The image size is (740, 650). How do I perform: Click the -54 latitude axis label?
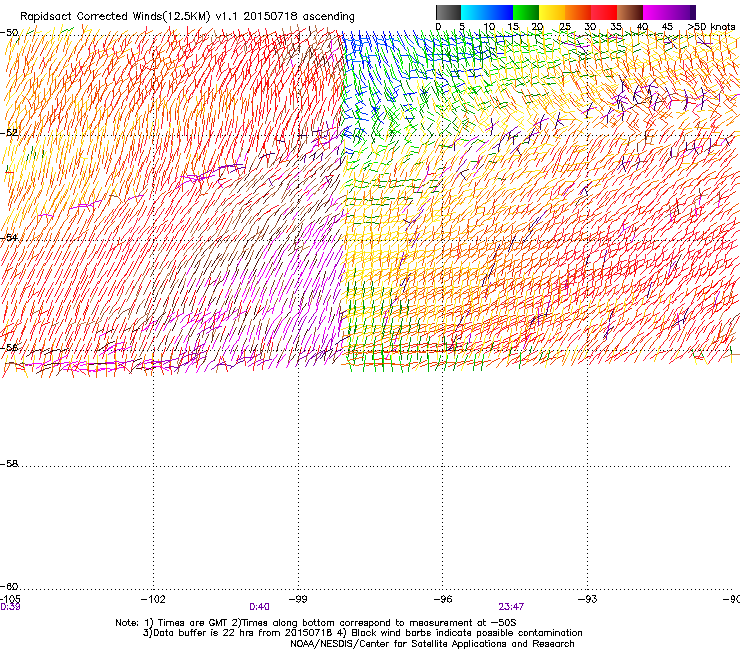tap(9, 237)
